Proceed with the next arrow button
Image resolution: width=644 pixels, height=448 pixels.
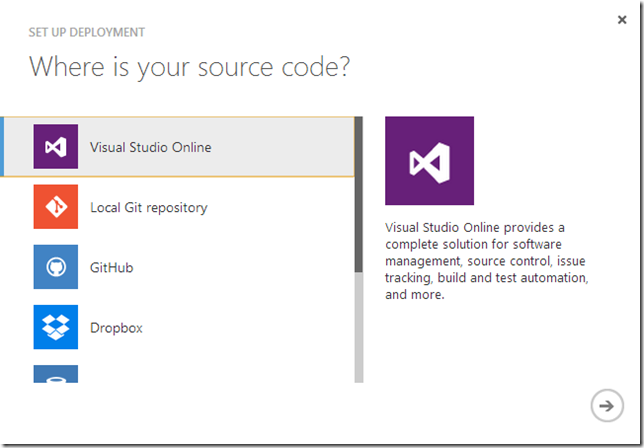[x=604, y=405]
